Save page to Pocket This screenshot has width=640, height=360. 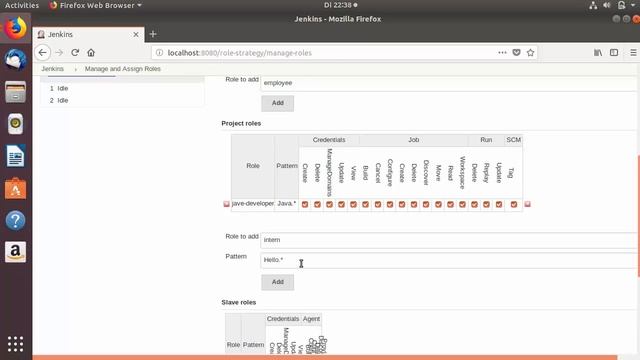pos(516,53)
